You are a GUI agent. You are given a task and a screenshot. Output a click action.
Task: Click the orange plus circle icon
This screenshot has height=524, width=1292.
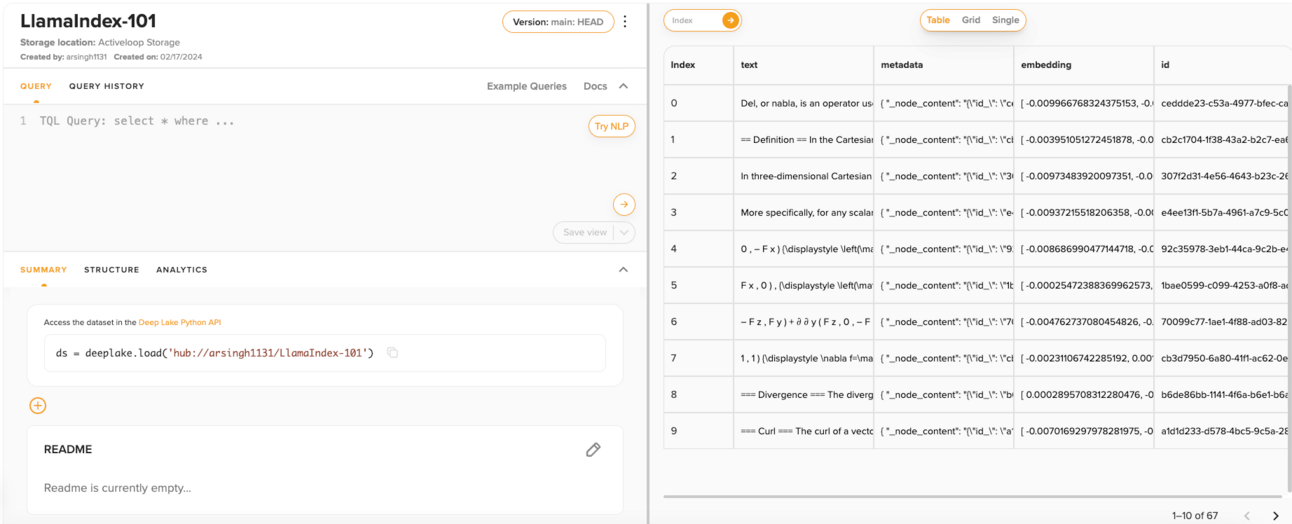pyautogui.click(x=38, y=405)
